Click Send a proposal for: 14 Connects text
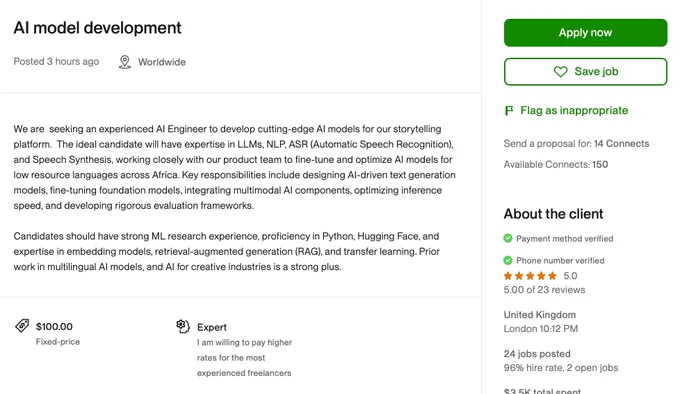The width and height of the screenshot is (680, 394). point(576,143)
